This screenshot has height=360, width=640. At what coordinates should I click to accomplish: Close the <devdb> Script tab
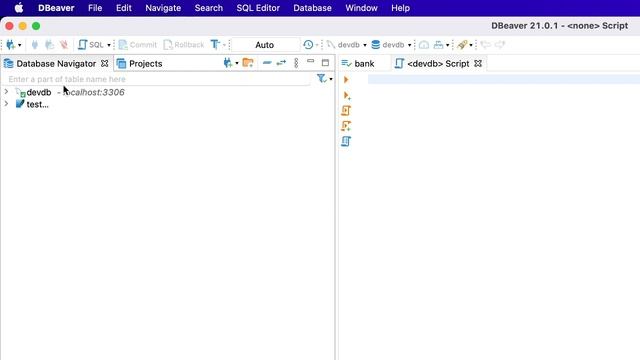pos(478,64)
